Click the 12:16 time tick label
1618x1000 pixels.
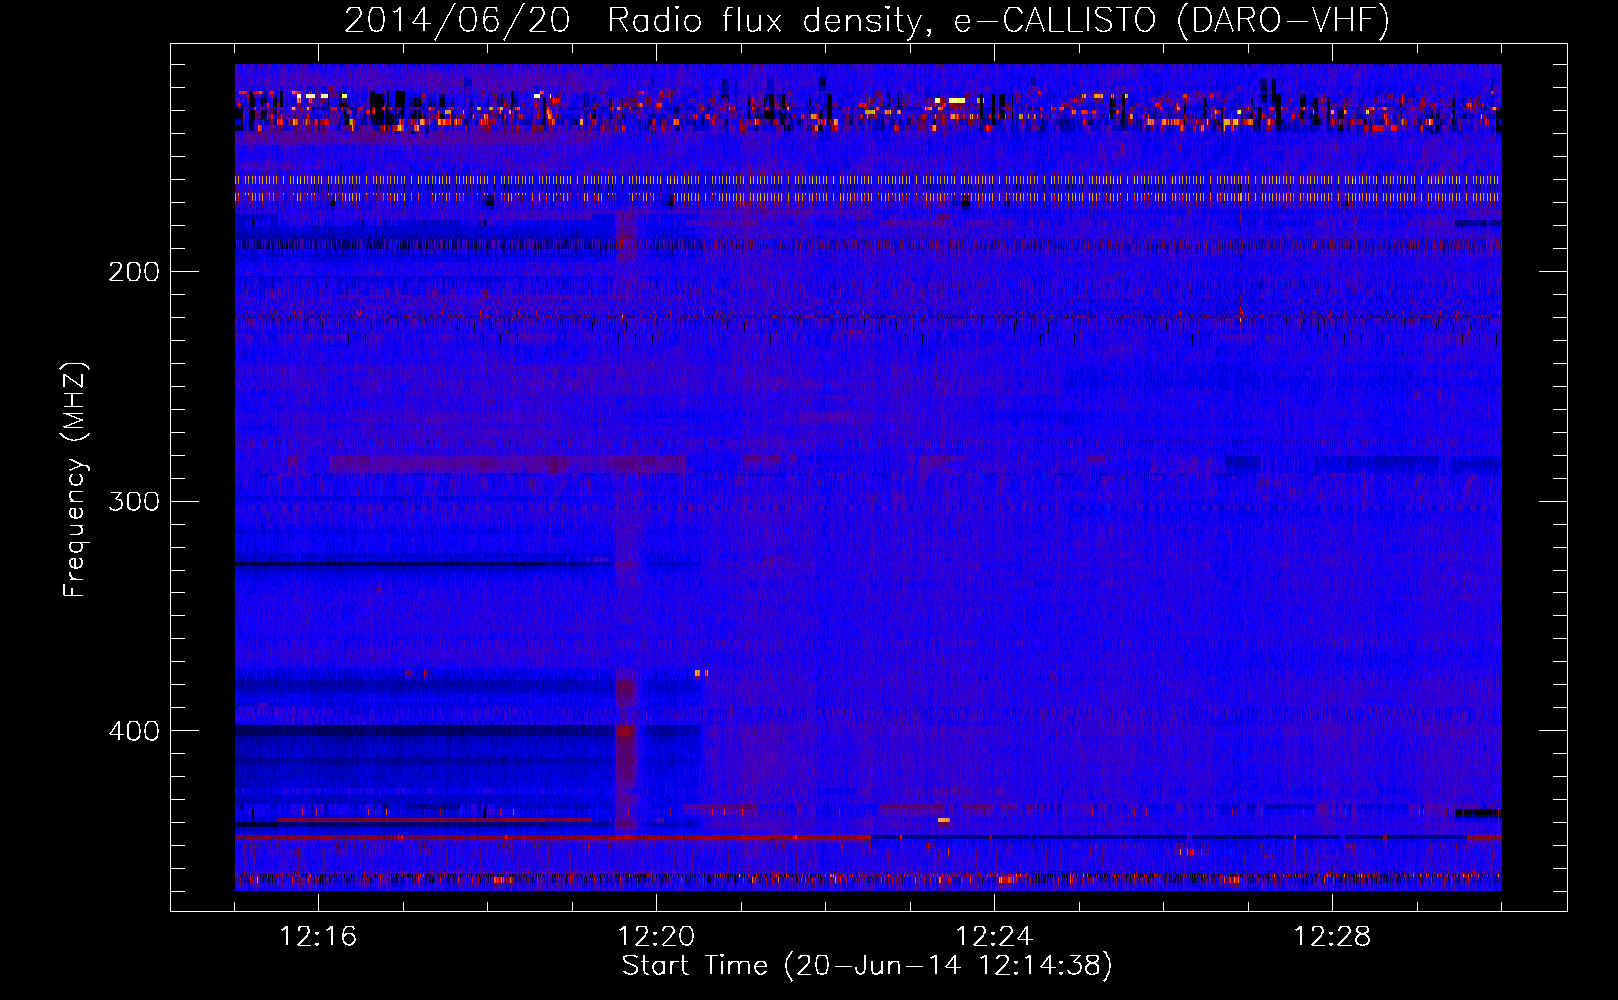tap(318, 937)
